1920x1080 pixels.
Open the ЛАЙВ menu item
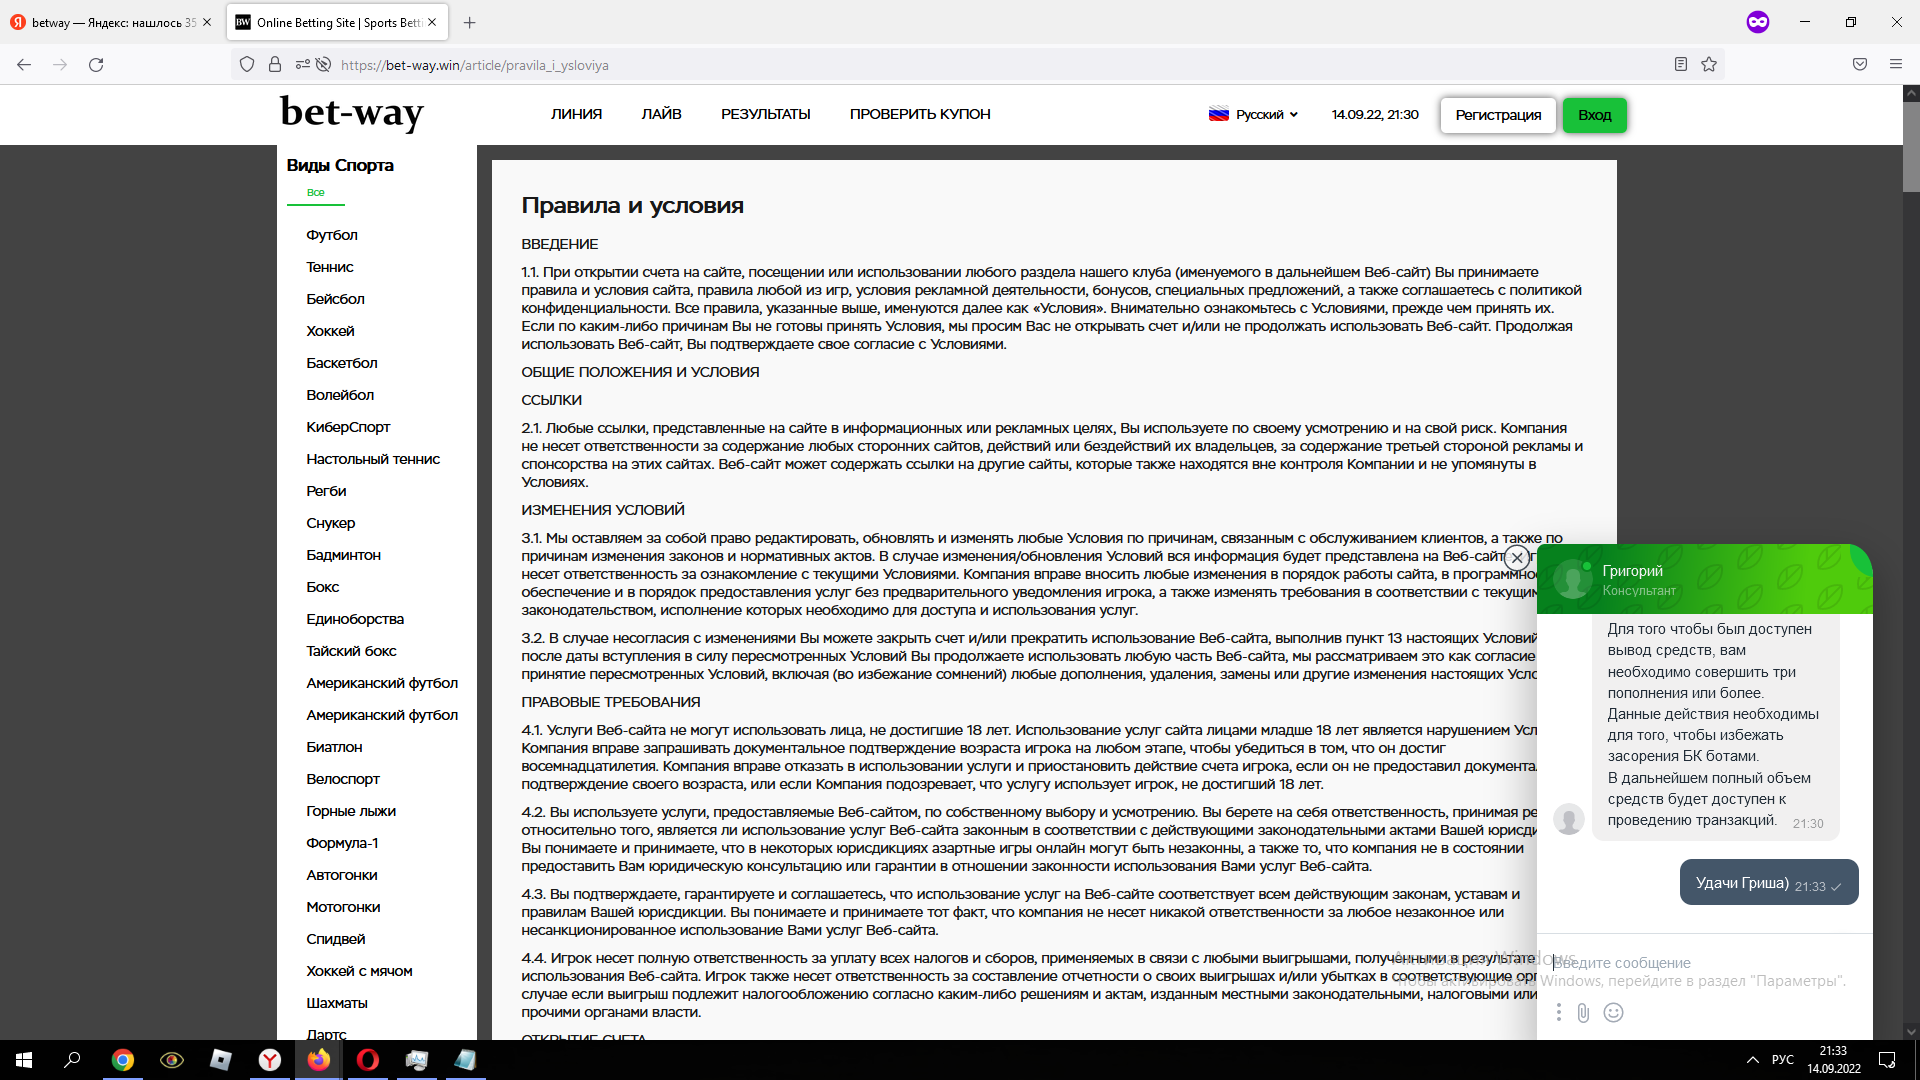(662, 114)
